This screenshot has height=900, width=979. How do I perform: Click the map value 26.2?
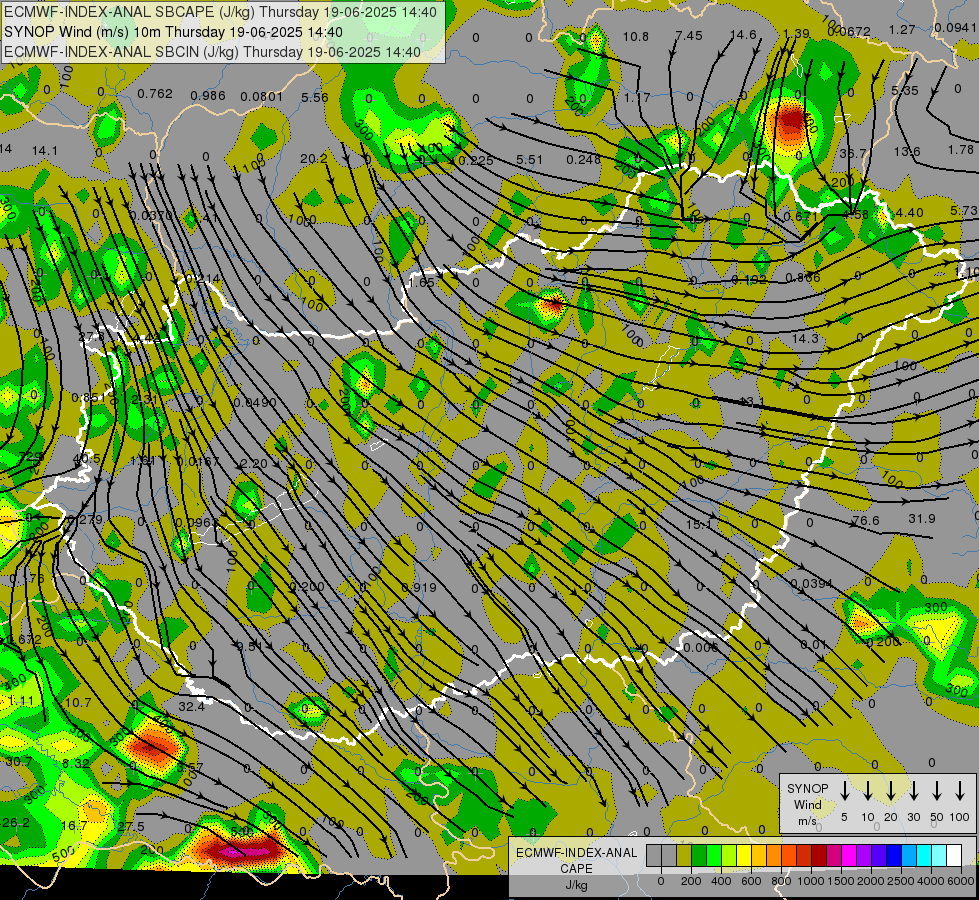15,823
